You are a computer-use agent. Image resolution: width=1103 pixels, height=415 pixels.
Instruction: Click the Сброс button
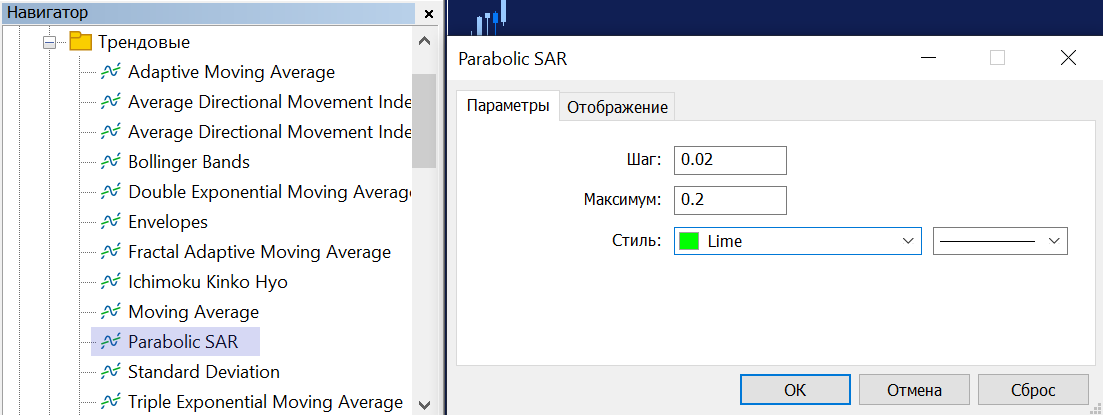tap(1033, 390)
